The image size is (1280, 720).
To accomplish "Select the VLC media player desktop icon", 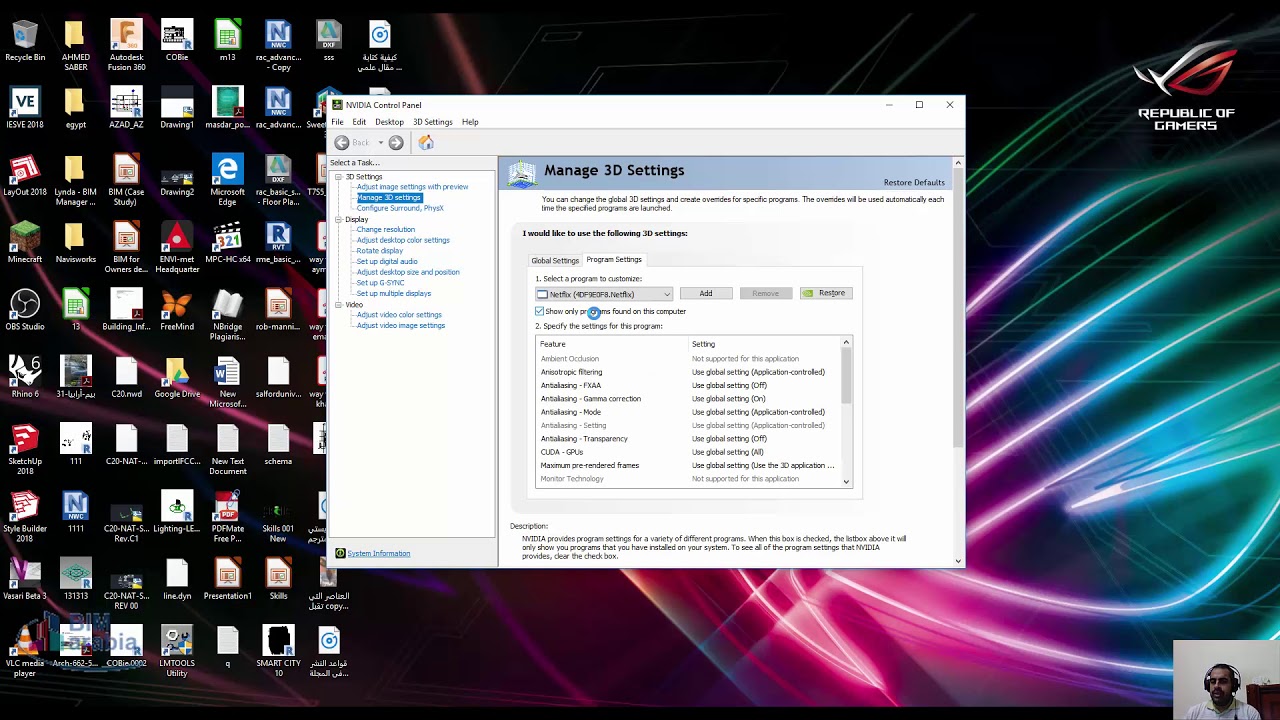I will (x=25, y=651).
